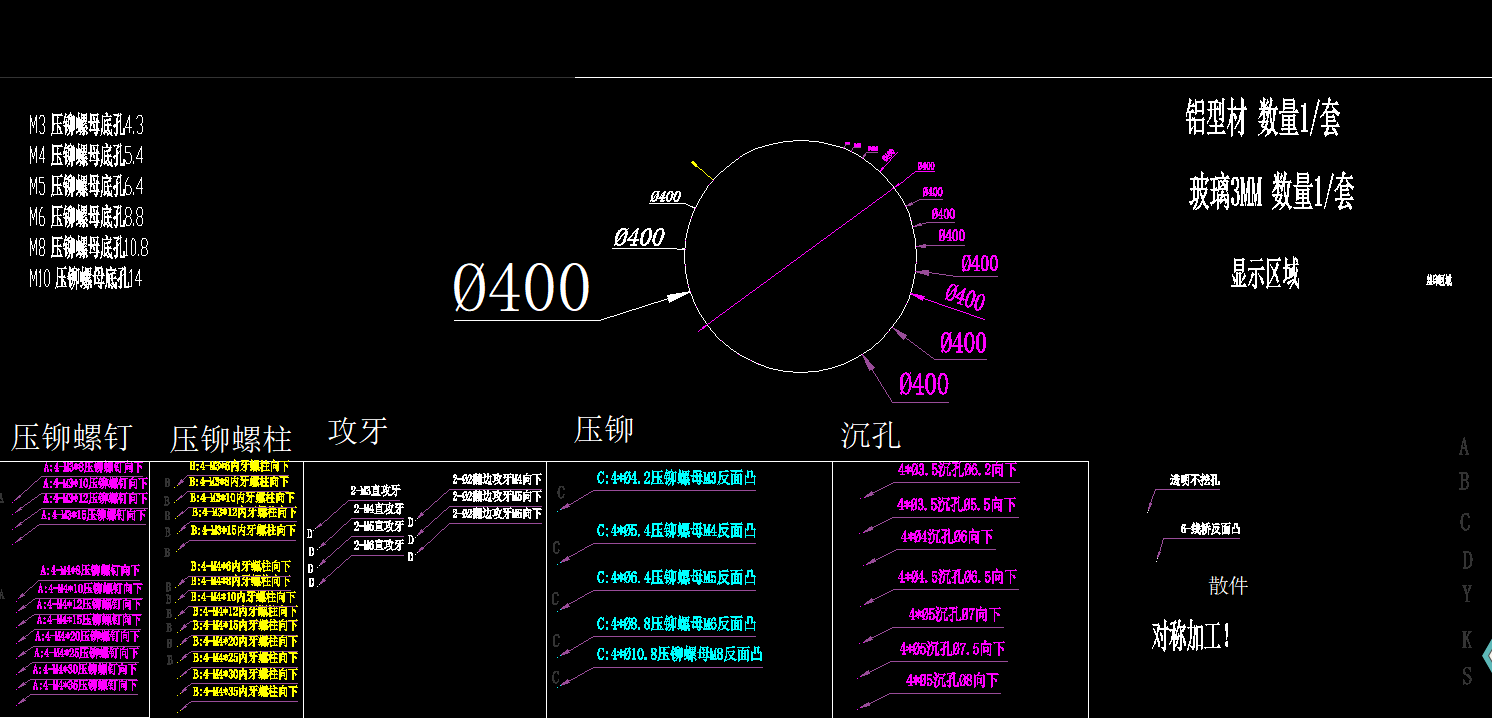The width and height of the screenshot is (1492, 718).
Task: Select the 沉孔 heading text
Action: pos(870,435)
